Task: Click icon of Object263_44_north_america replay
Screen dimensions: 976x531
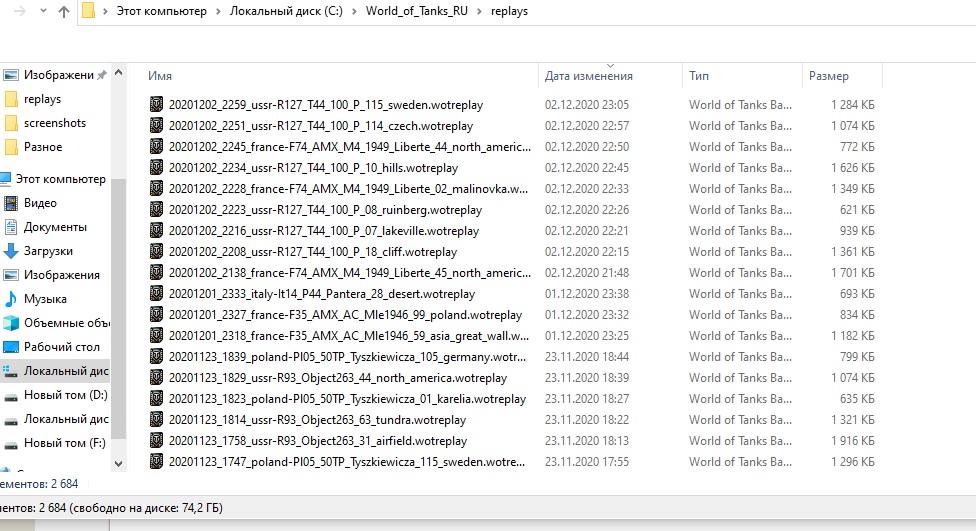Action: [x=156, y=378]
